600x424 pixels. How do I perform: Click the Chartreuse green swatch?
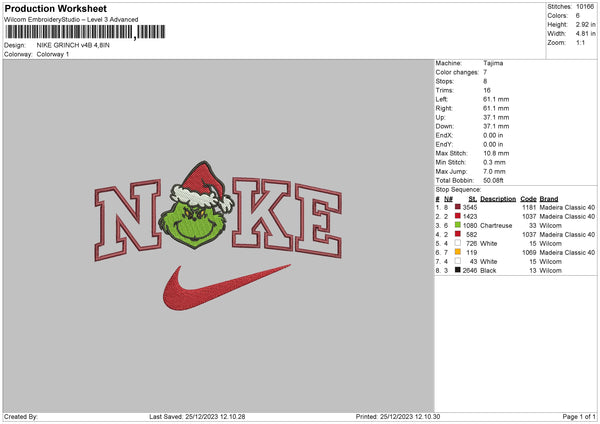point(457,225)
